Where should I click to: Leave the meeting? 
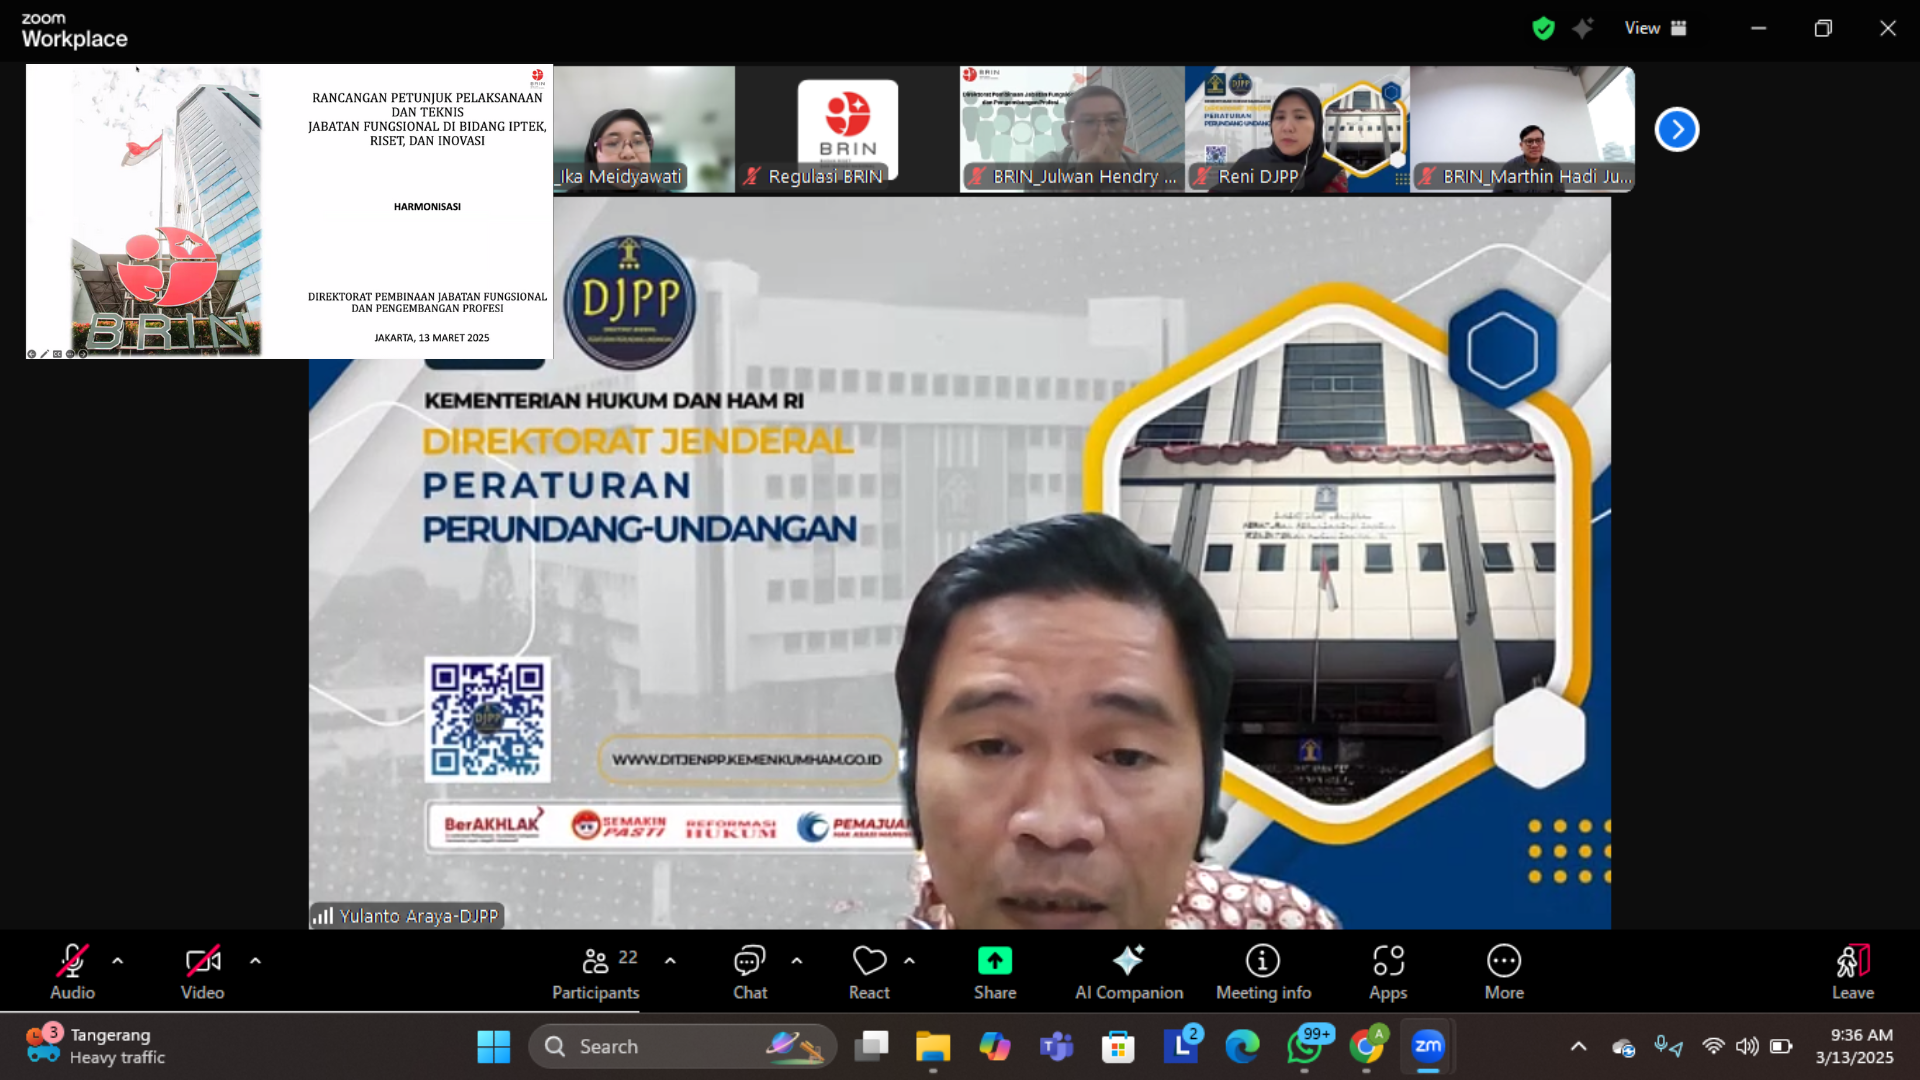(x=1853, y=972)
